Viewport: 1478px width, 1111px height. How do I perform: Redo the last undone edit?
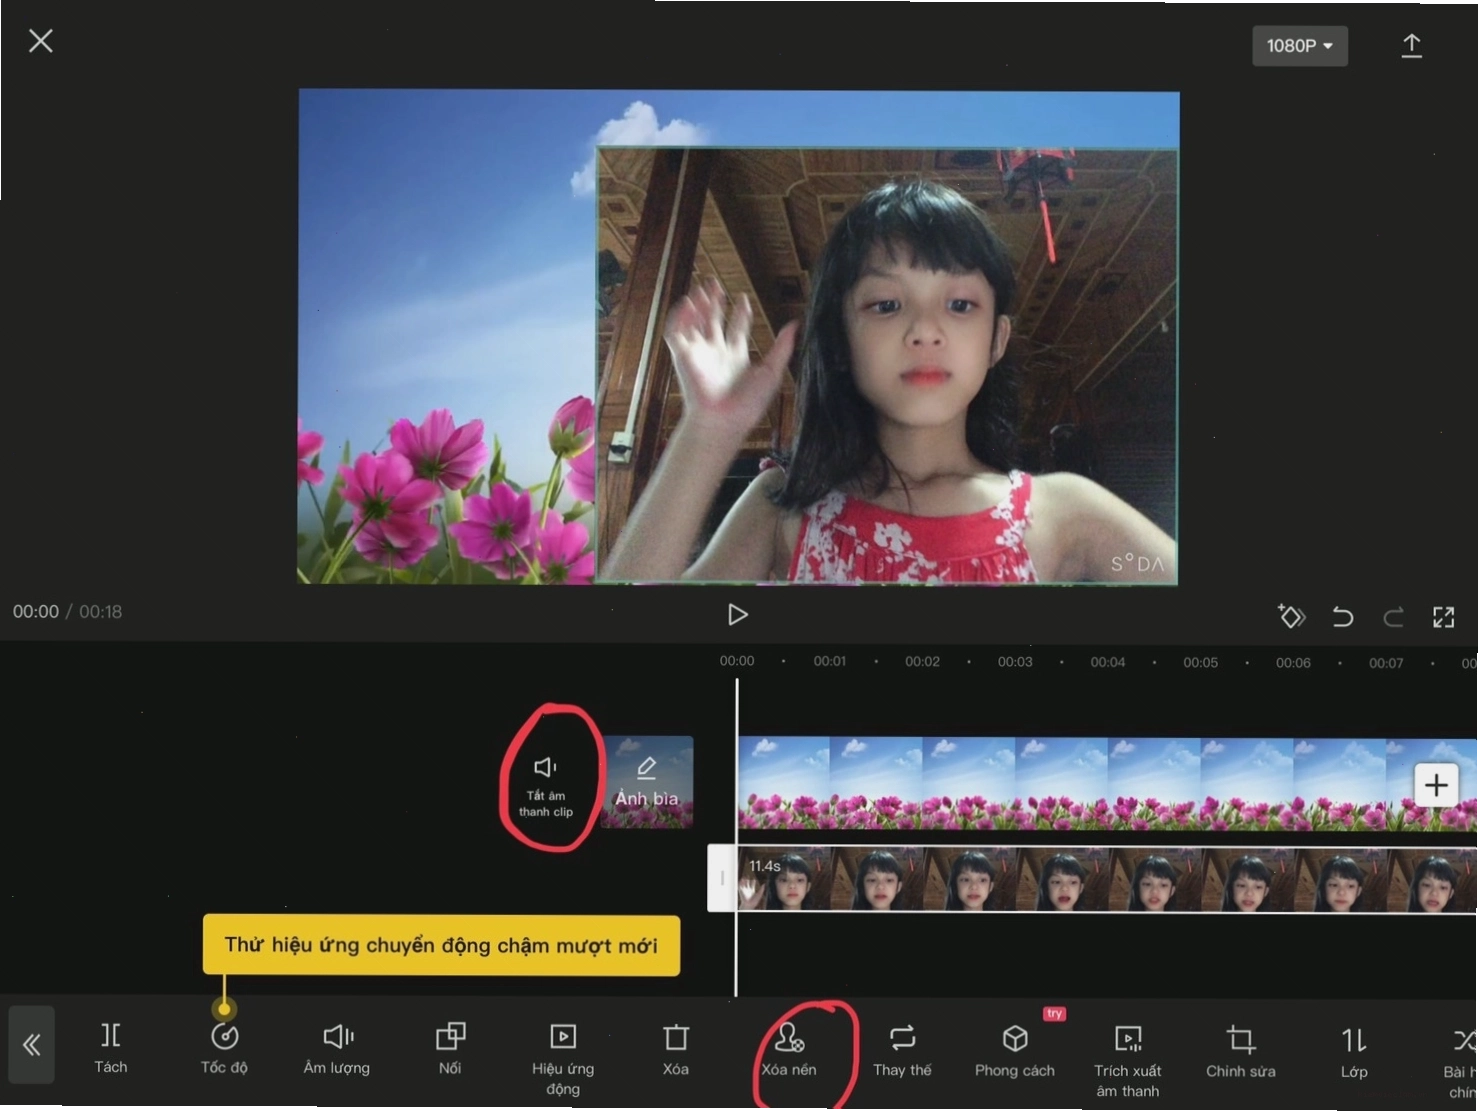[1393, 617]
